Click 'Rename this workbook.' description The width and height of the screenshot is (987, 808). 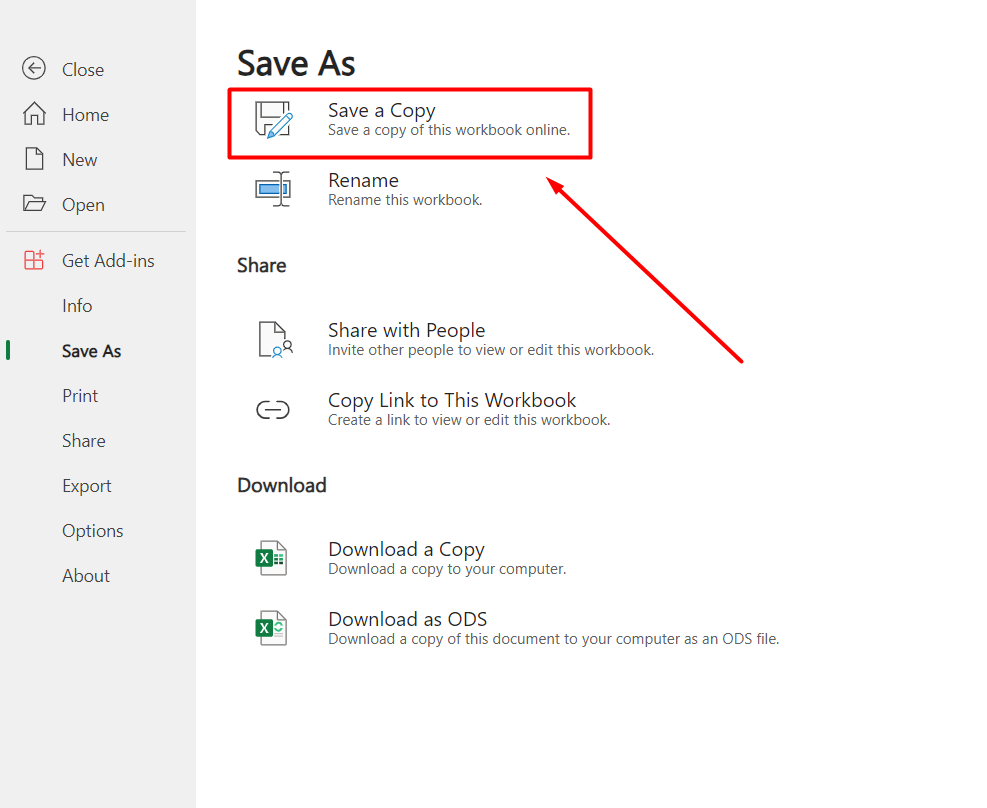pyautogui.click(x=405, y=200)
